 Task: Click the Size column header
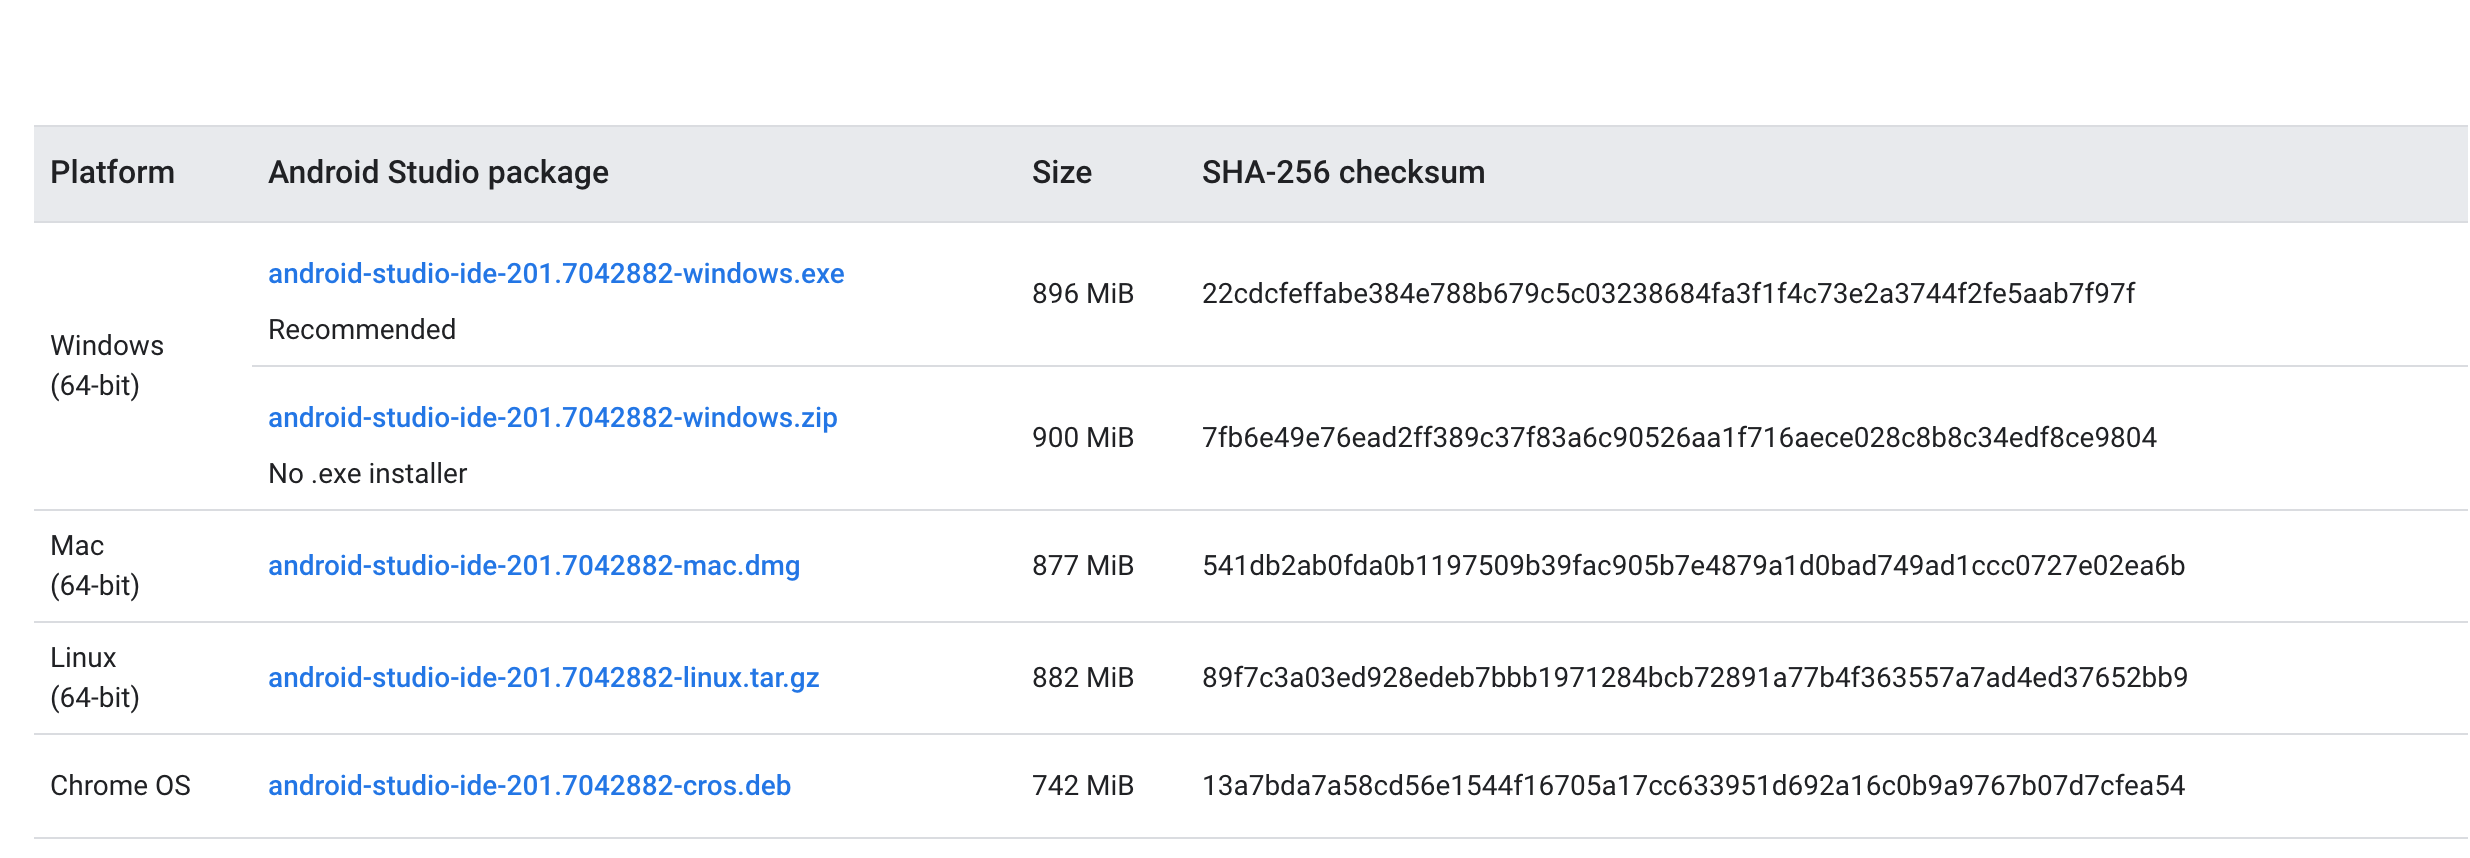1061,173
